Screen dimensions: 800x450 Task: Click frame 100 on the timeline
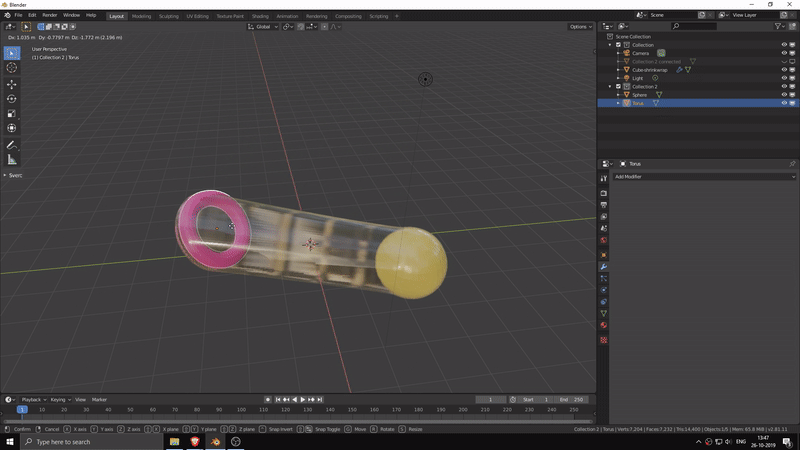pos(241,410)
